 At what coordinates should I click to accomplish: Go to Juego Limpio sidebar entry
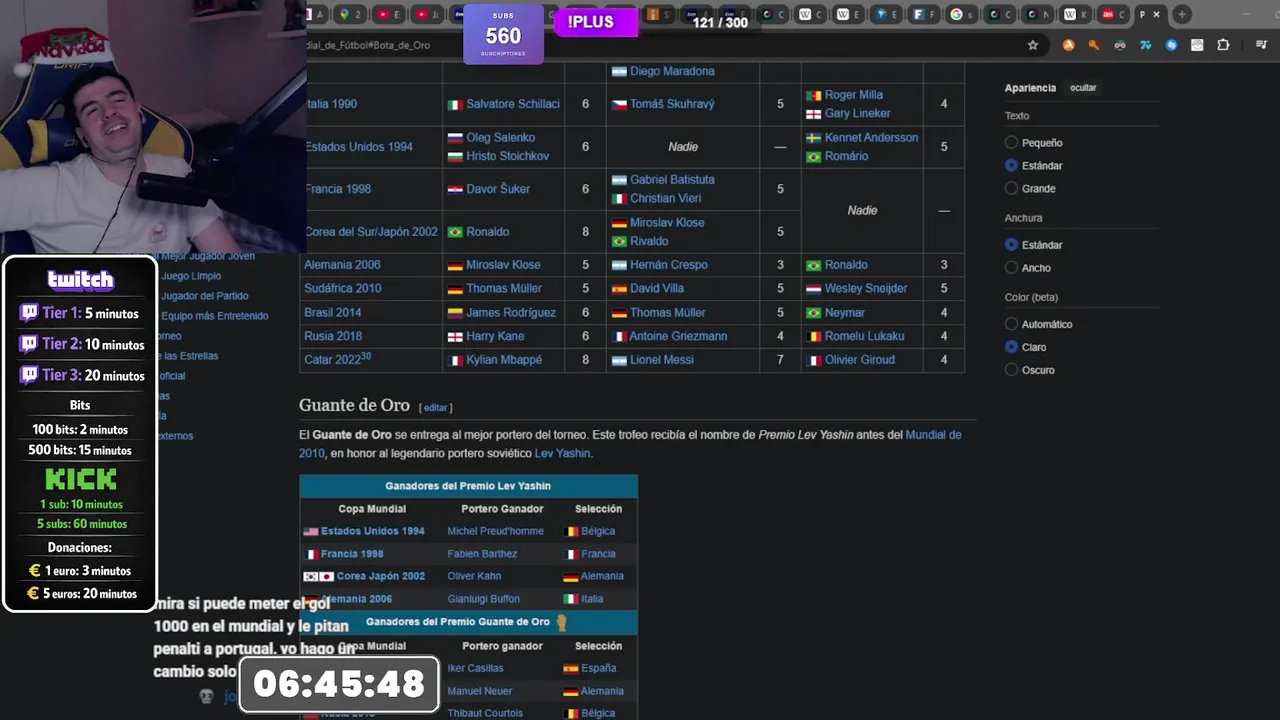point(191,276)
